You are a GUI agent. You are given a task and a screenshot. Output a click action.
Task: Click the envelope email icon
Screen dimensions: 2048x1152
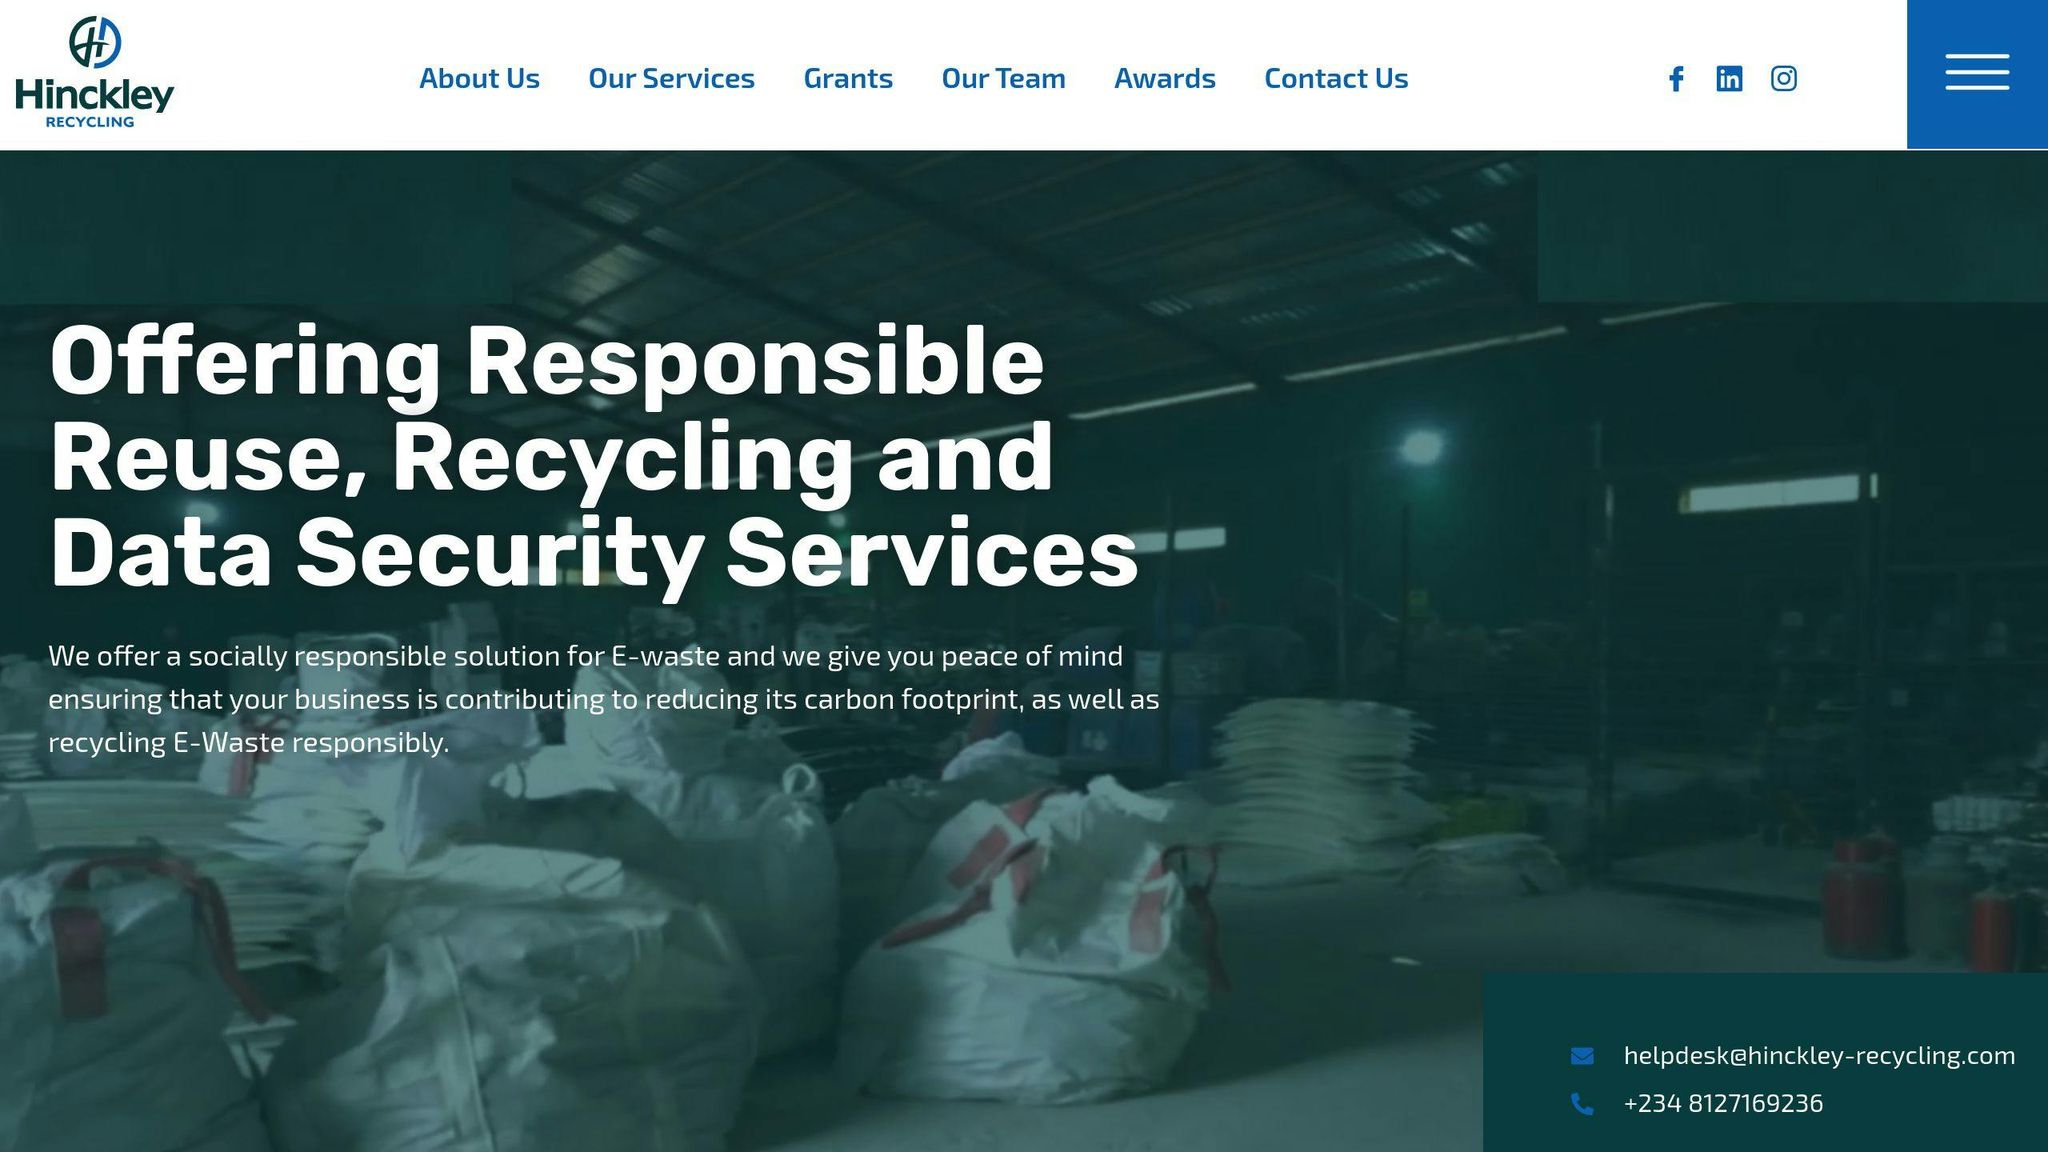coord(1582,1056)
